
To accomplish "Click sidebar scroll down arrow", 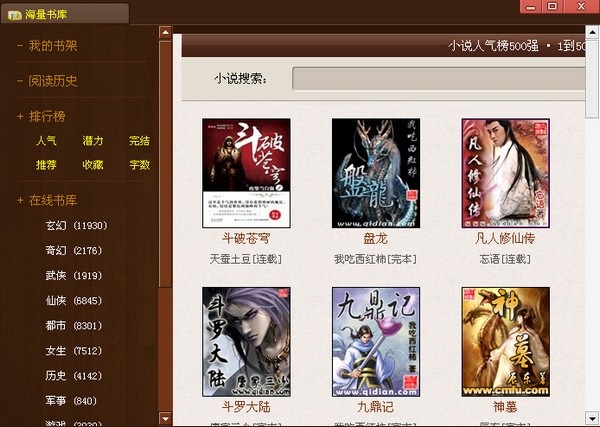I will pyautogui.click(x=165, y=418).
